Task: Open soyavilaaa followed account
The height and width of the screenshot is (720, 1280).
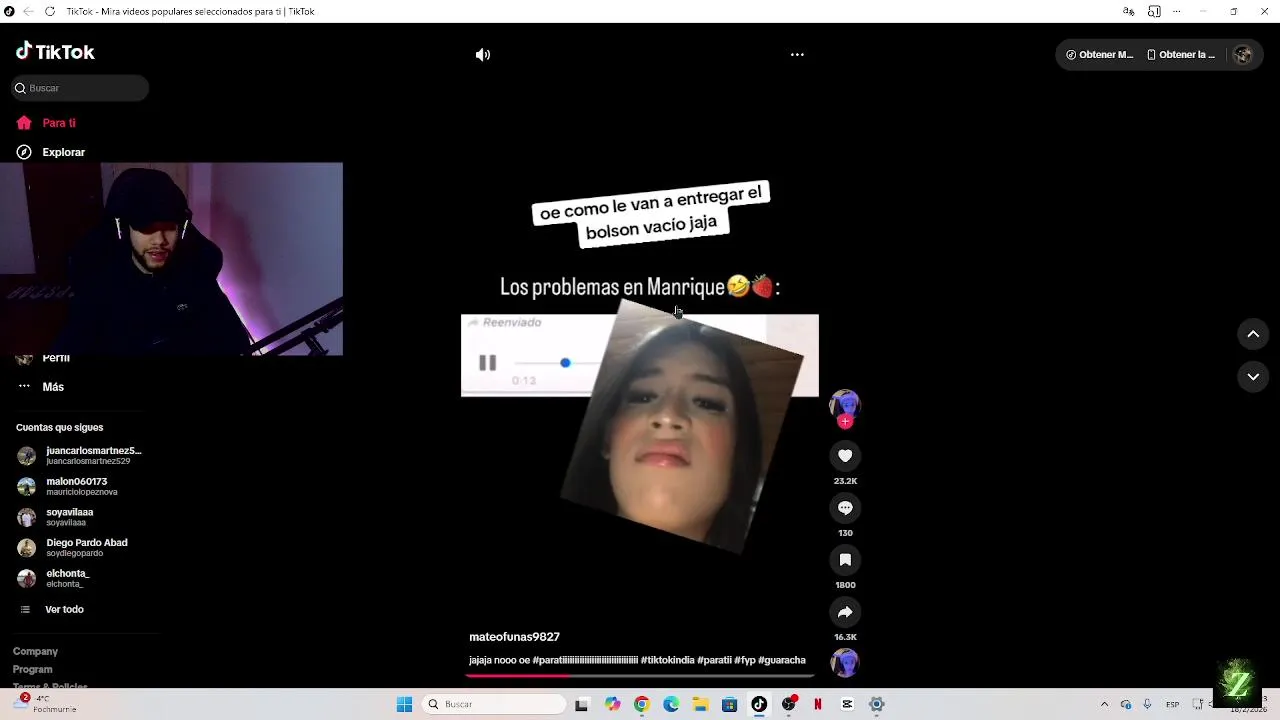Action: (x=56, y=517)
